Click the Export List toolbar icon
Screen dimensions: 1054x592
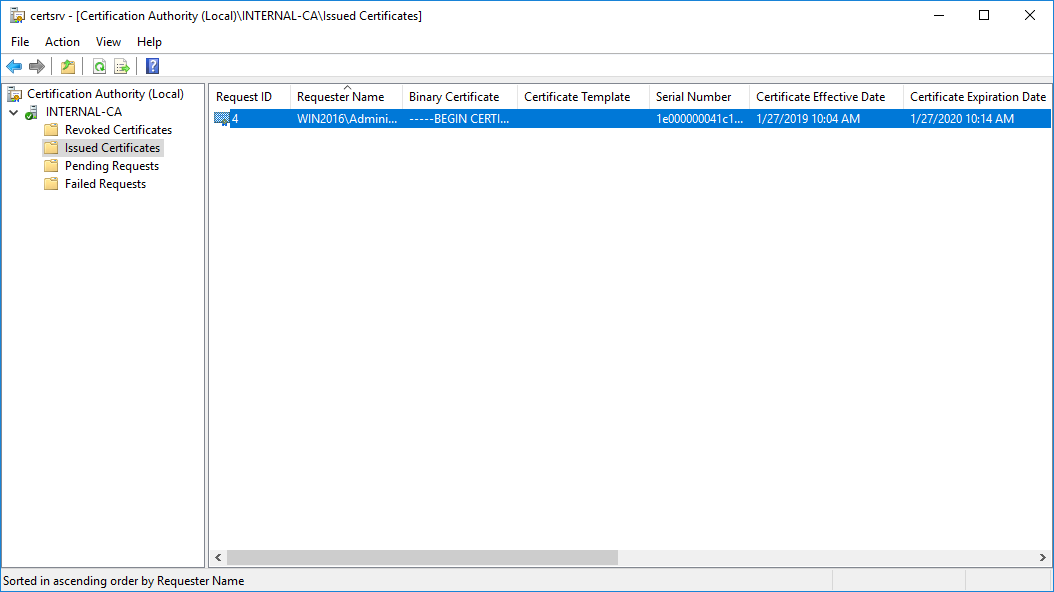pos(122,67)
